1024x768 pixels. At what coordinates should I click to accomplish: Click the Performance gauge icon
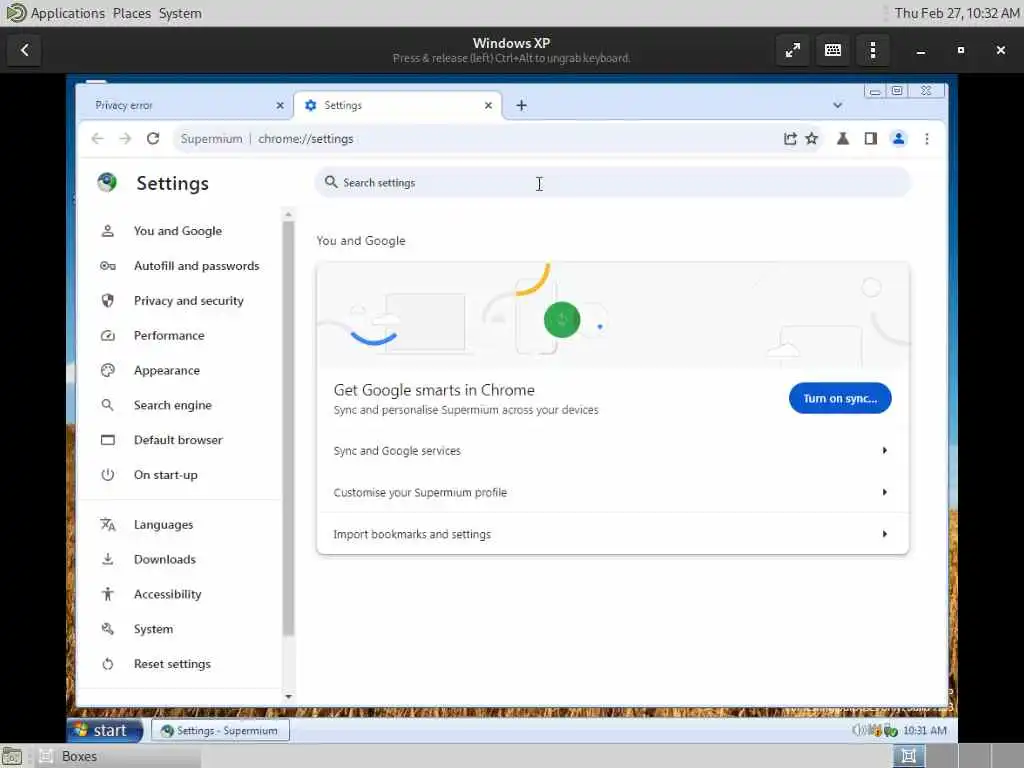pyautogui.click(x=108, y=336)
